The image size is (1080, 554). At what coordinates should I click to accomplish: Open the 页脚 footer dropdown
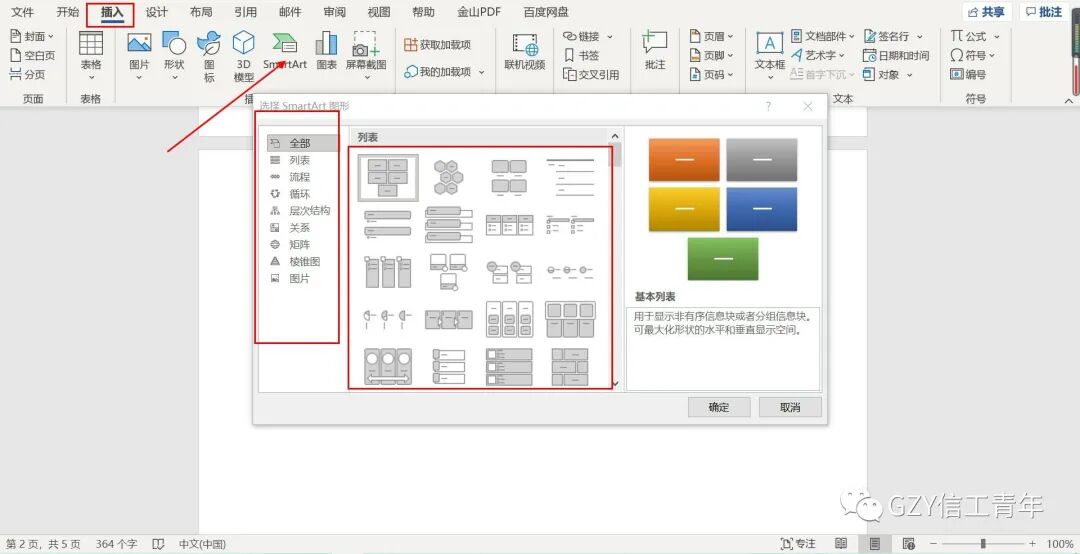click(x=712, y=55)
